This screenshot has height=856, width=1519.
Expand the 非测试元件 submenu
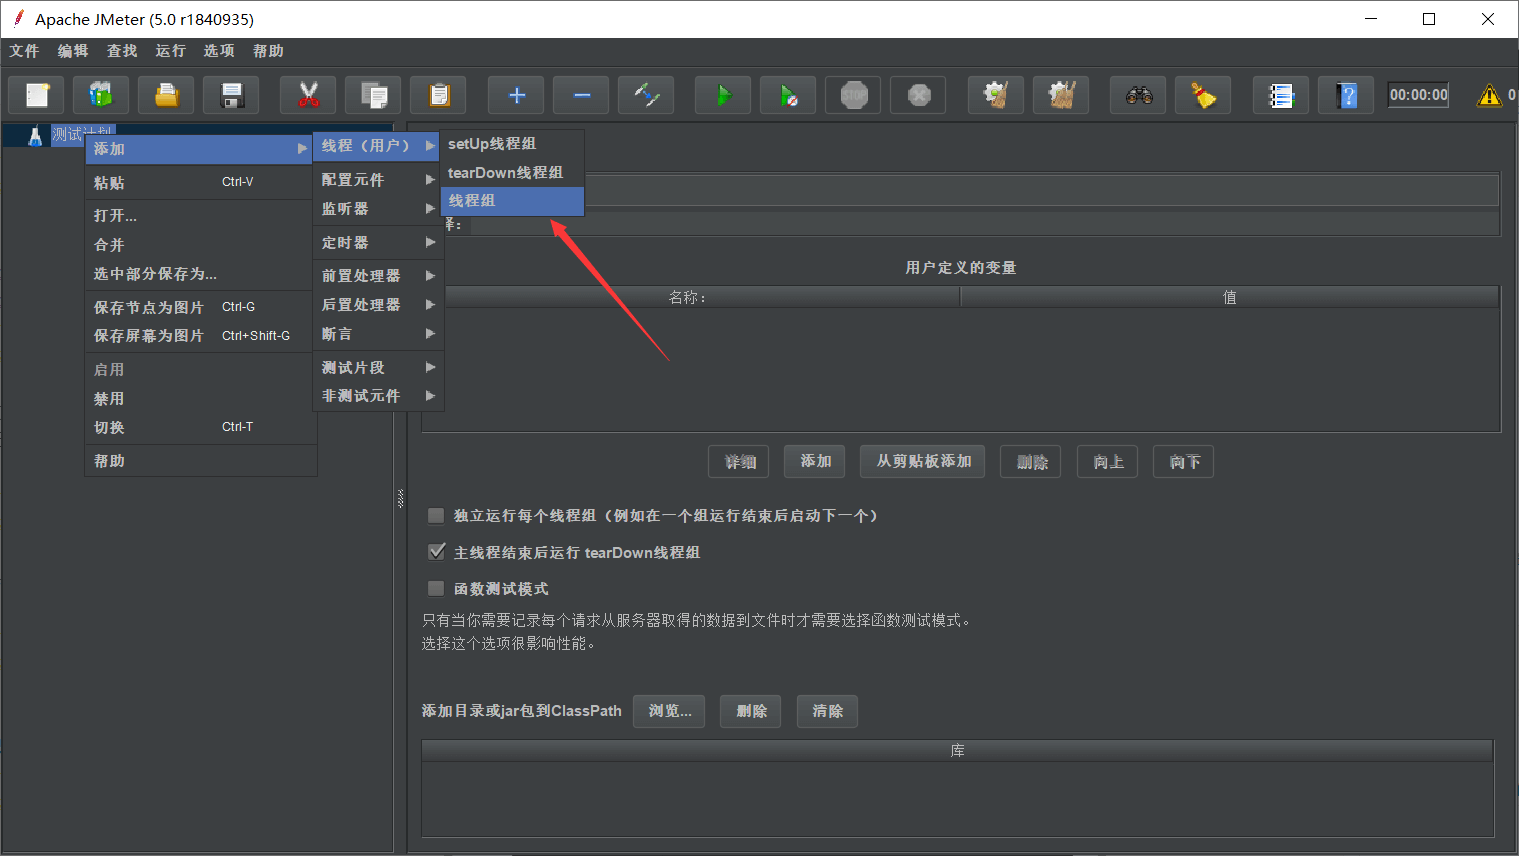coord(378,396)
